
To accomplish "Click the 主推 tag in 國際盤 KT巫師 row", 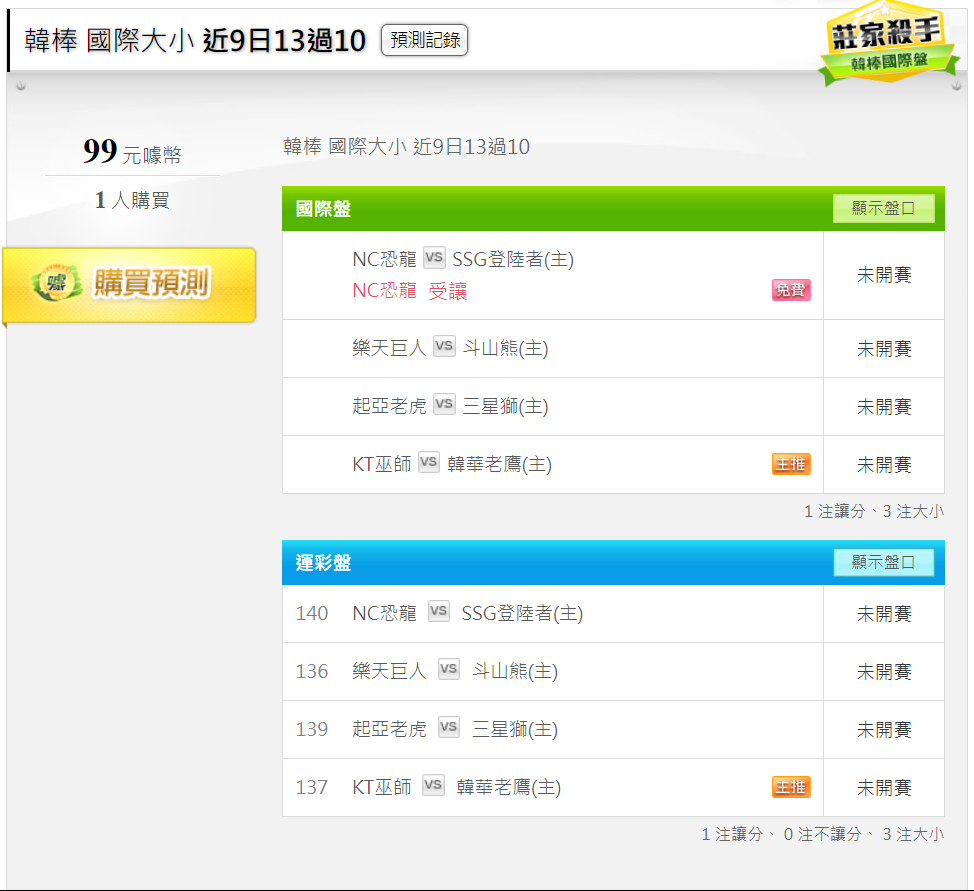I will pos(791,464).
